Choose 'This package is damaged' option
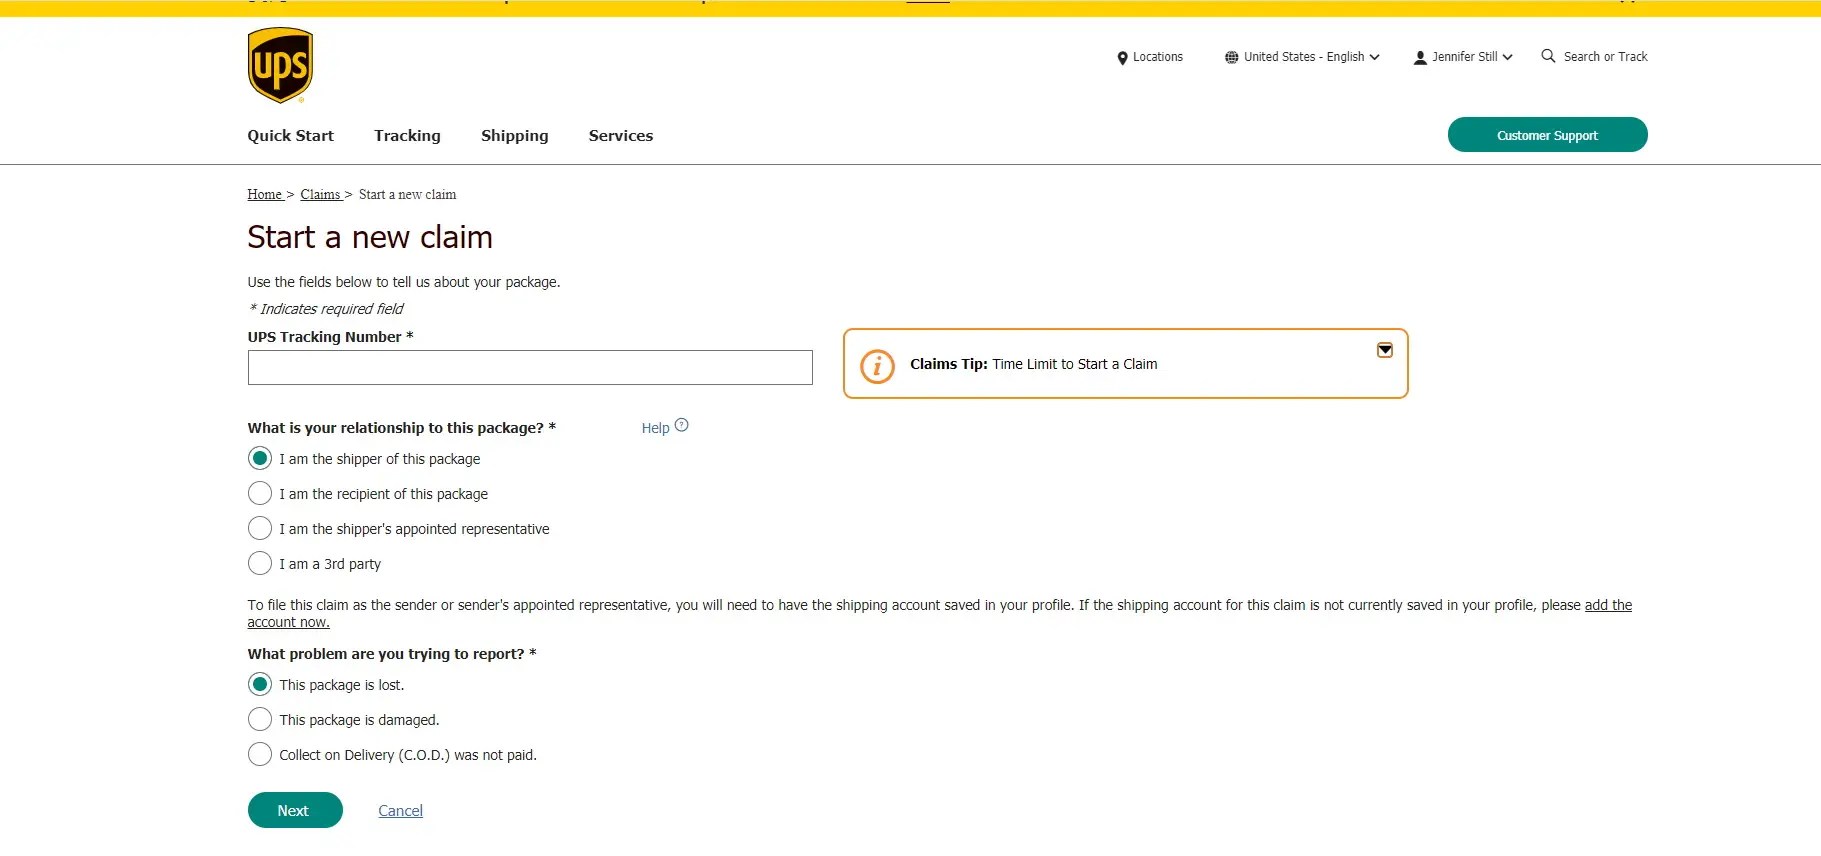Image resolution: width=1821 pixels, height=856 pixels. (259, 719)
